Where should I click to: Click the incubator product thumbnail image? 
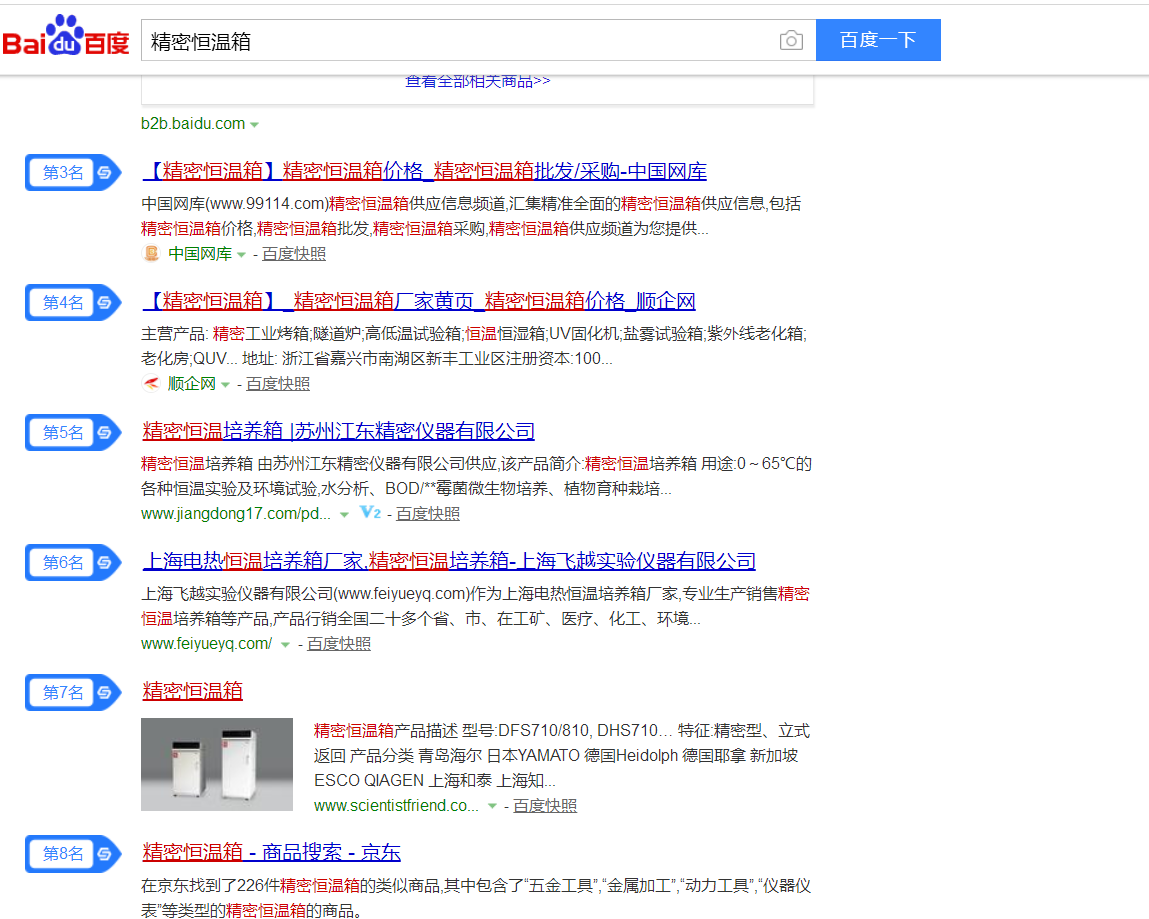[217, 764]
